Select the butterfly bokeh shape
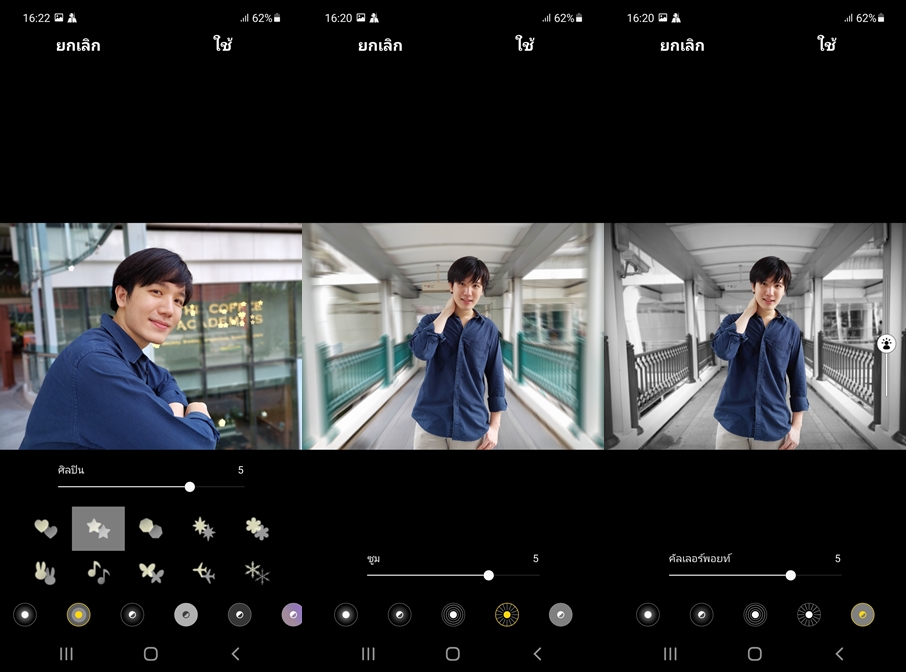The height and width of the screenshot is (672, 906). [151, 572]
